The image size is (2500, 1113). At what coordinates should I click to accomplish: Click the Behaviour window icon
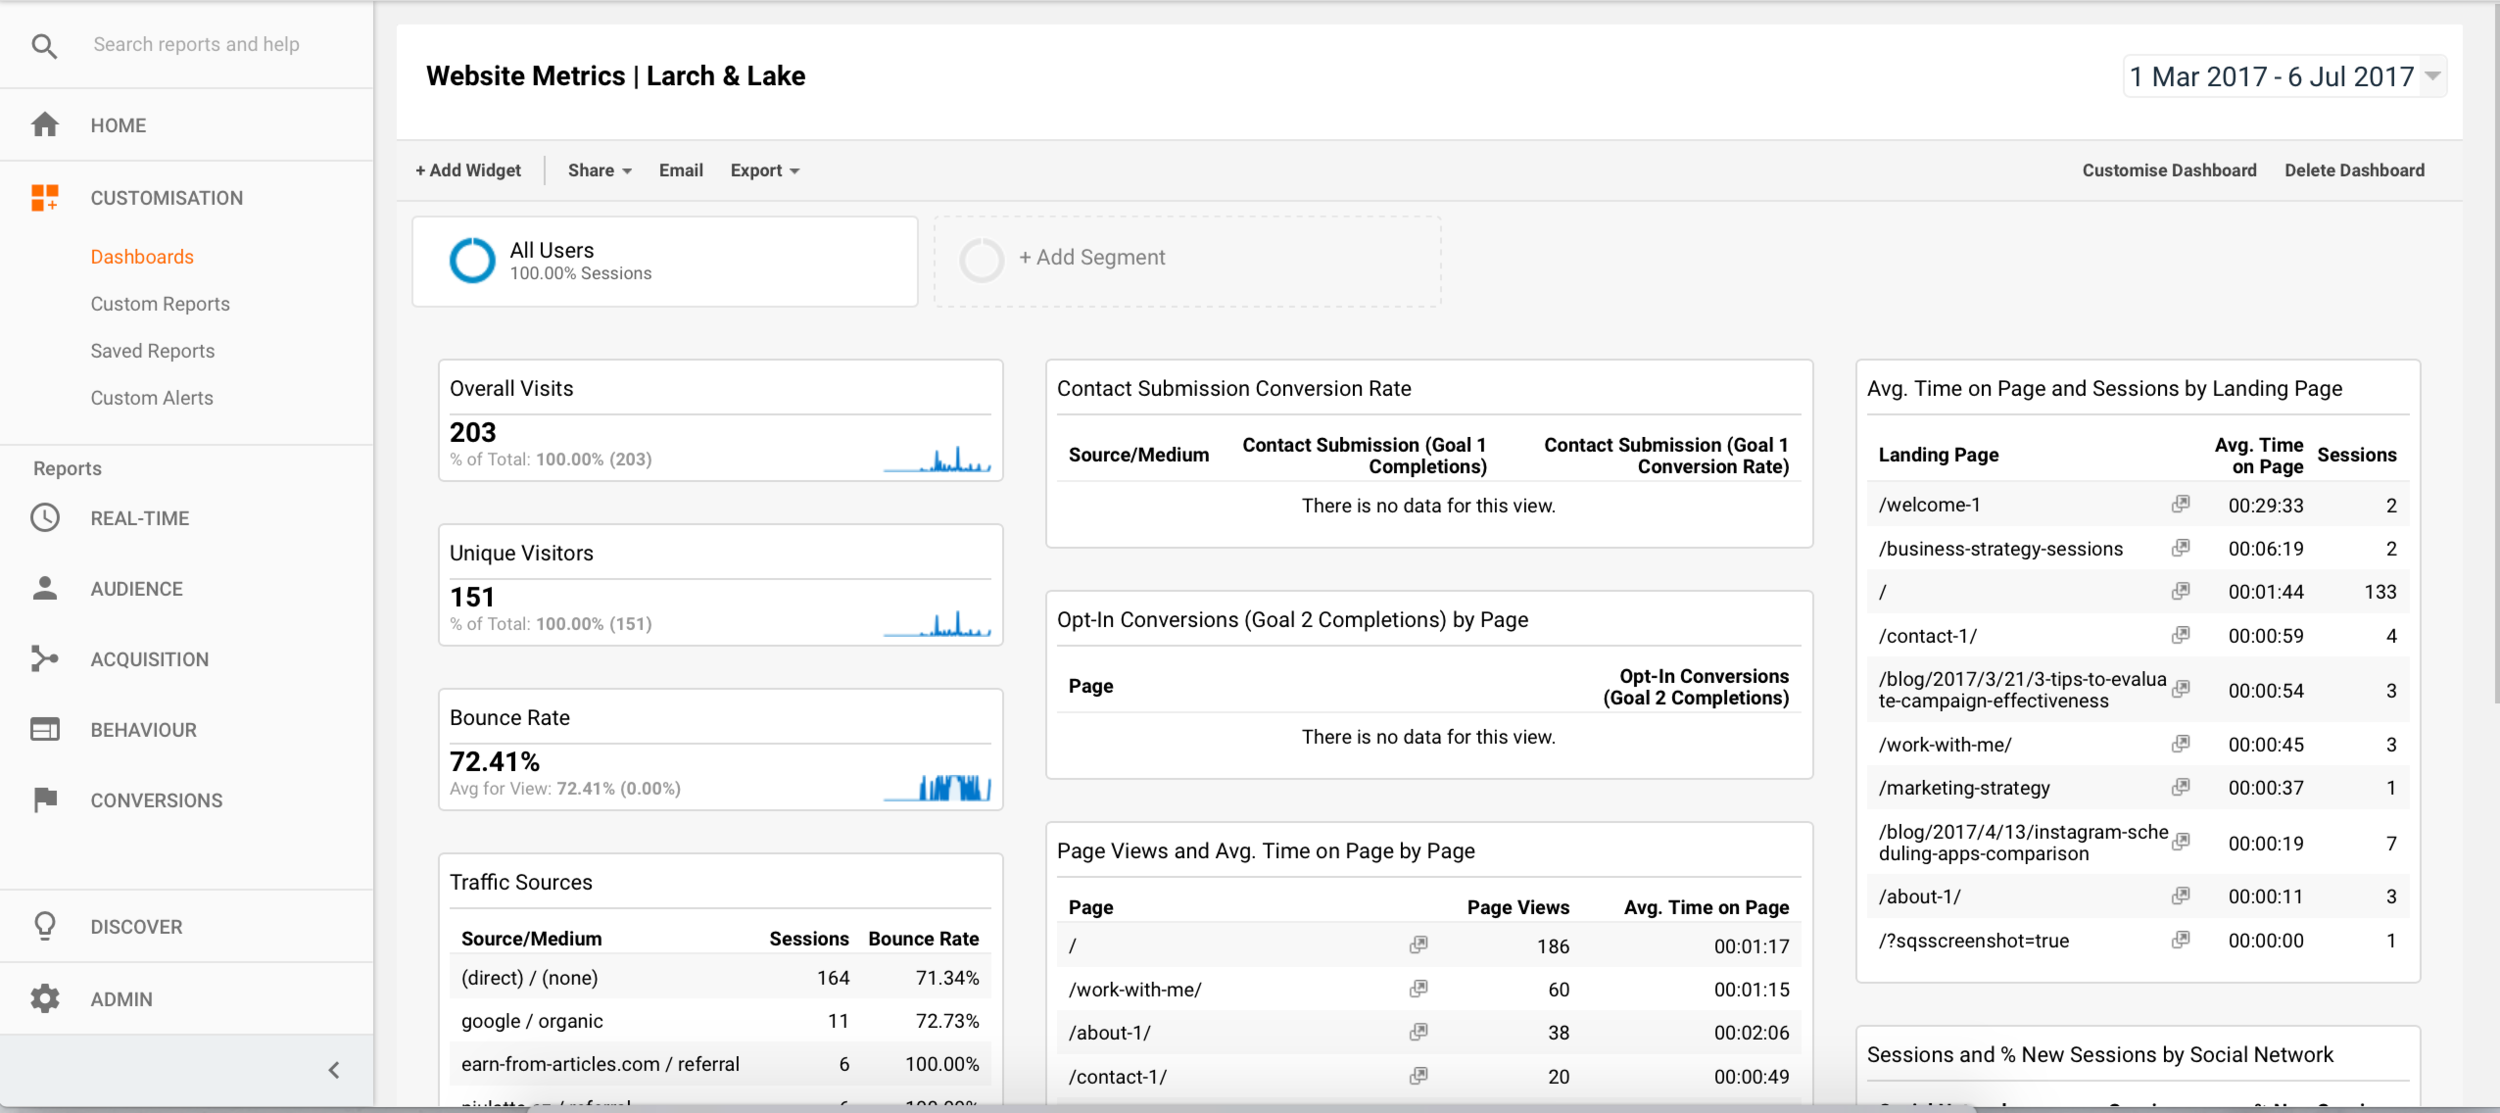coord(45,729)
